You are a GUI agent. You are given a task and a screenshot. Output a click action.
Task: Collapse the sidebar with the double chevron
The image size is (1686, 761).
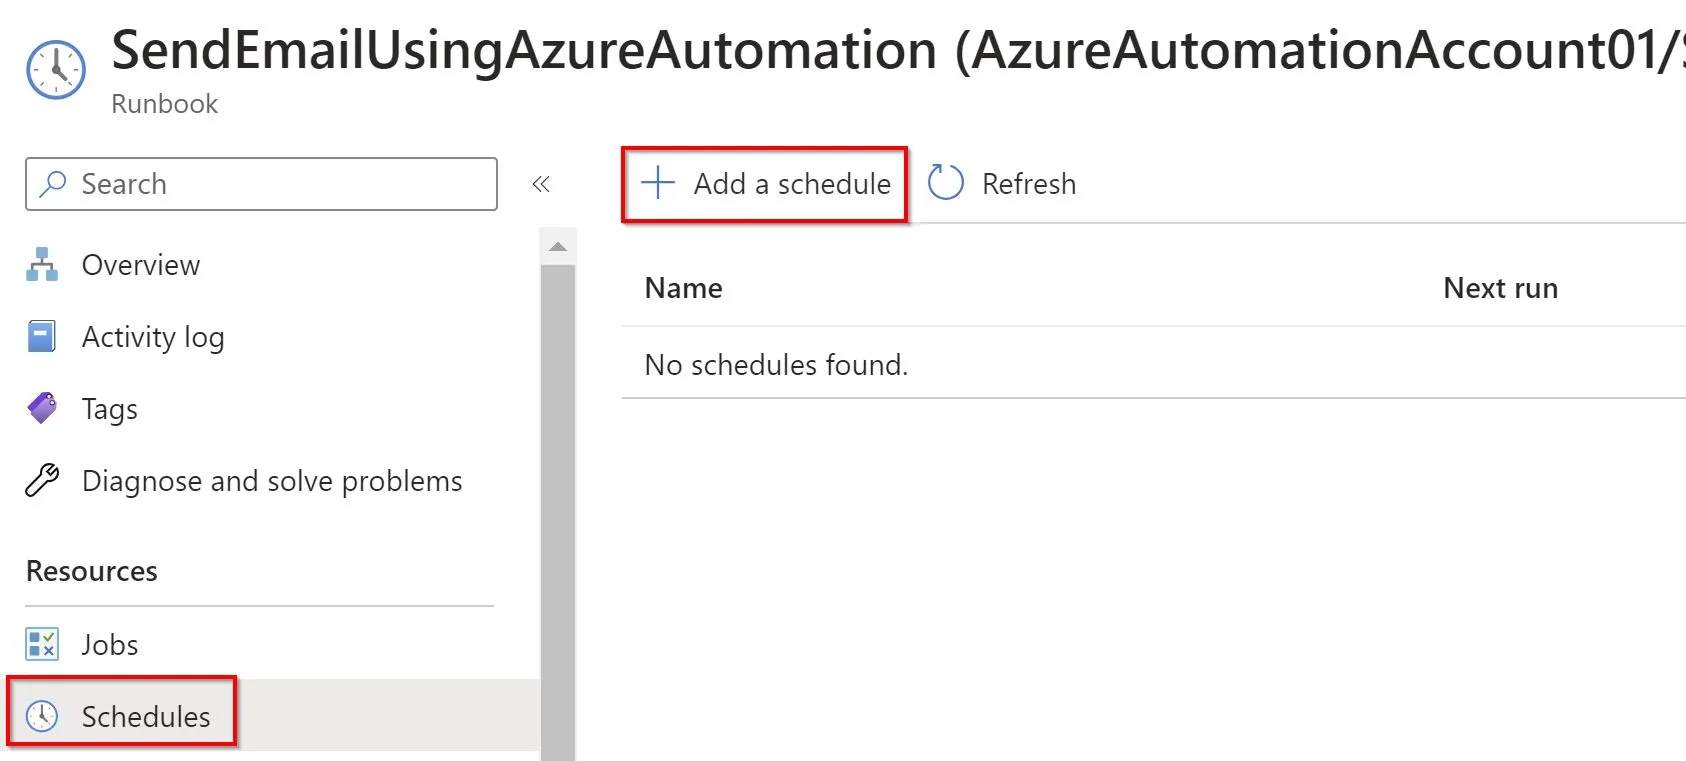[541, 184]
